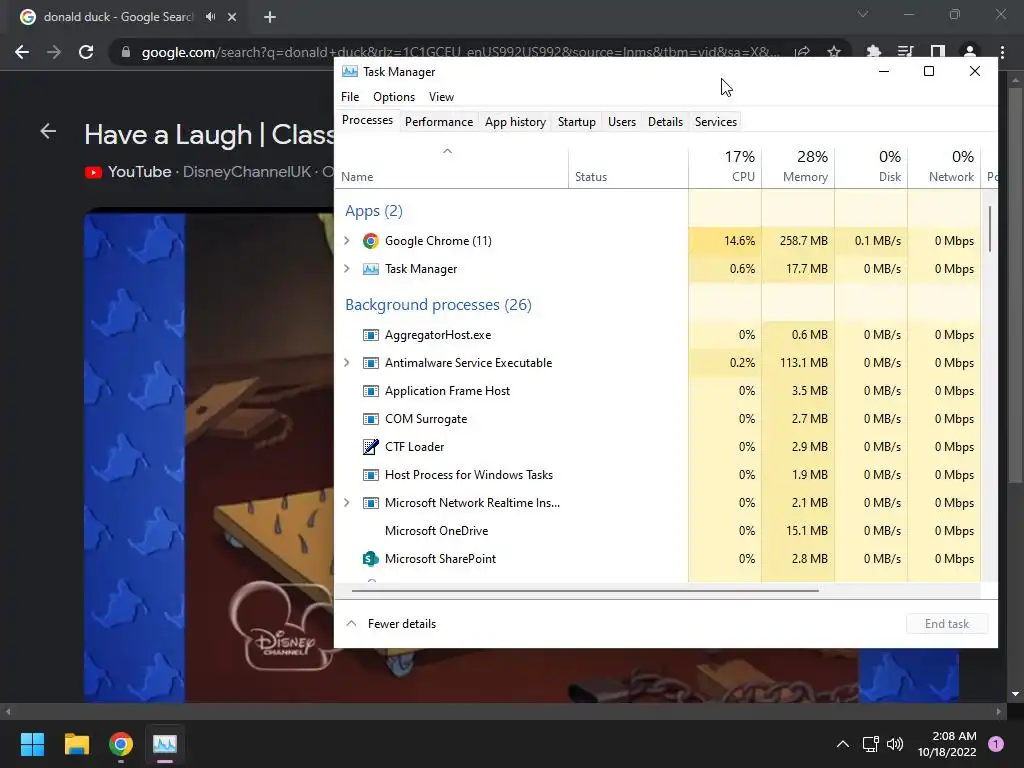Sort by the Memory column header
1024x768 pixels.
click(x=798, y=166)
